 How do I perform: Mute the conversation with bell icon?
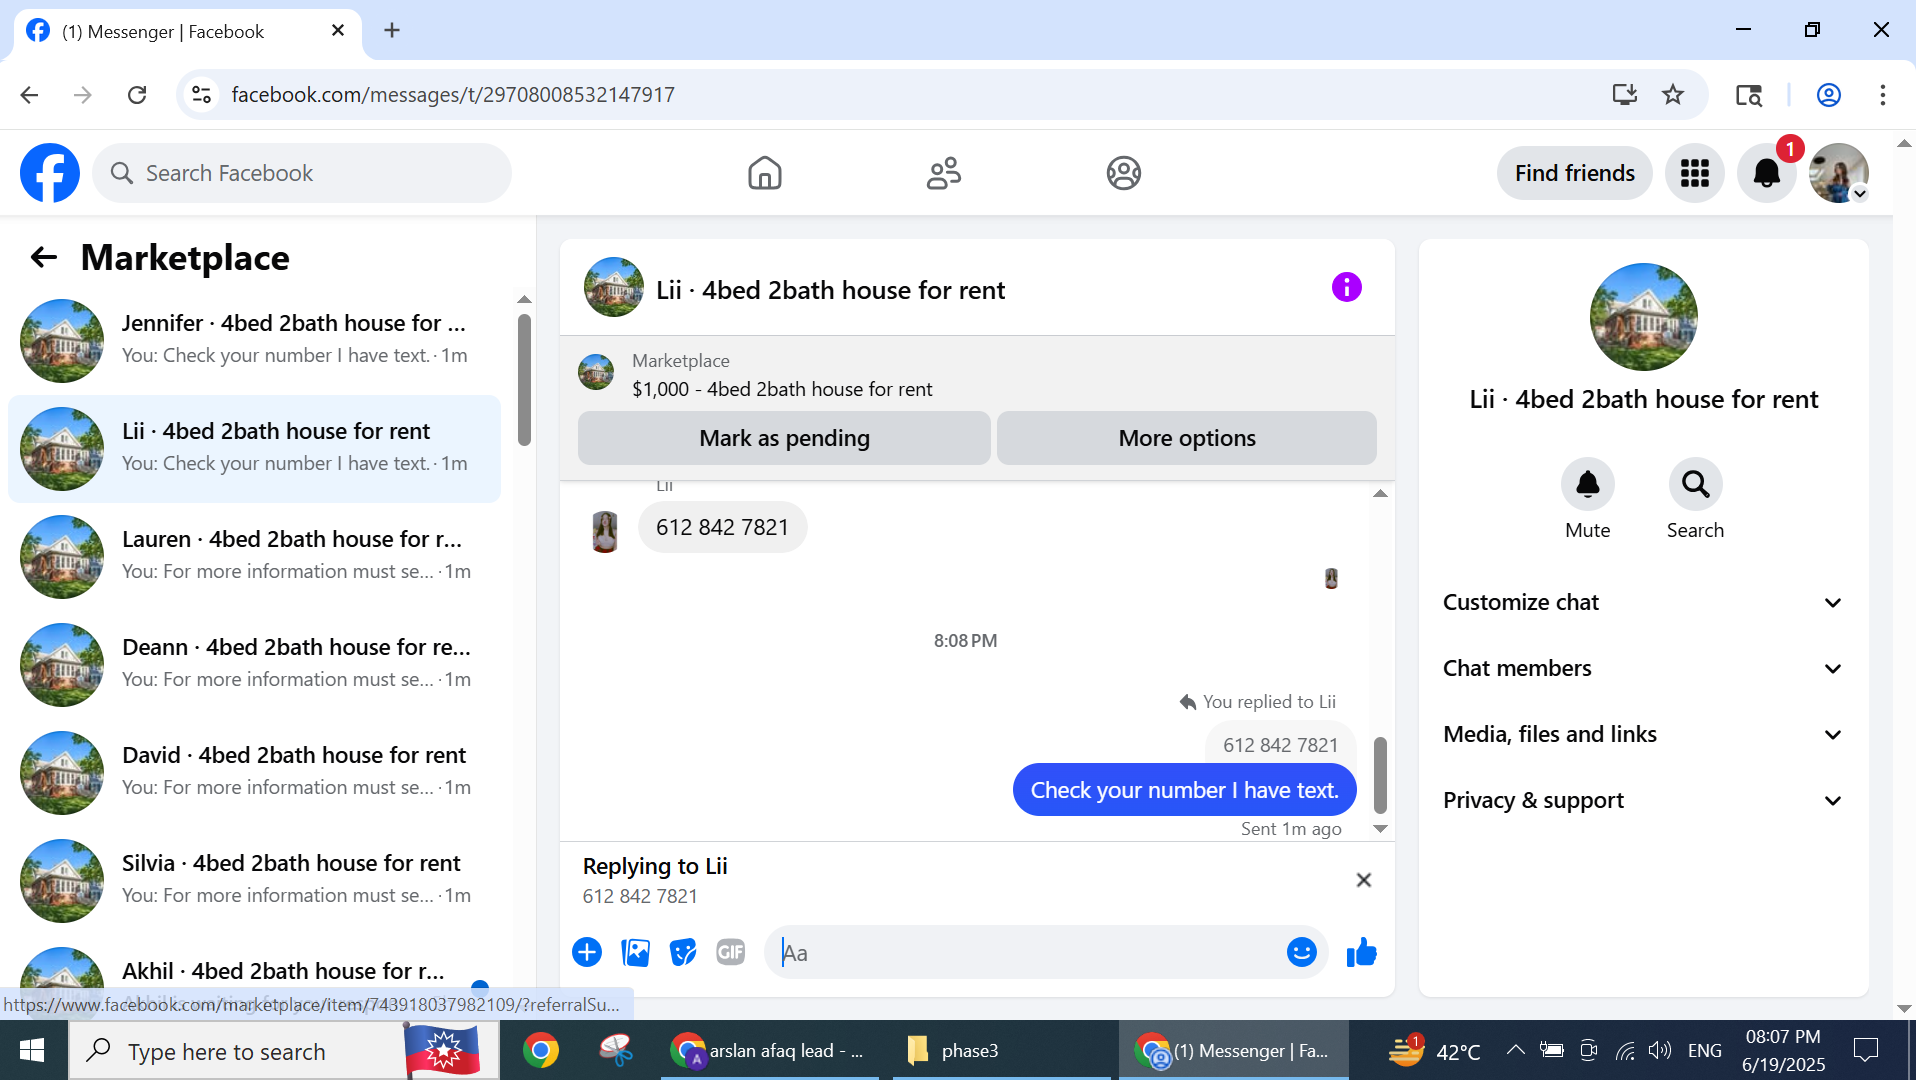[1587, 485]
